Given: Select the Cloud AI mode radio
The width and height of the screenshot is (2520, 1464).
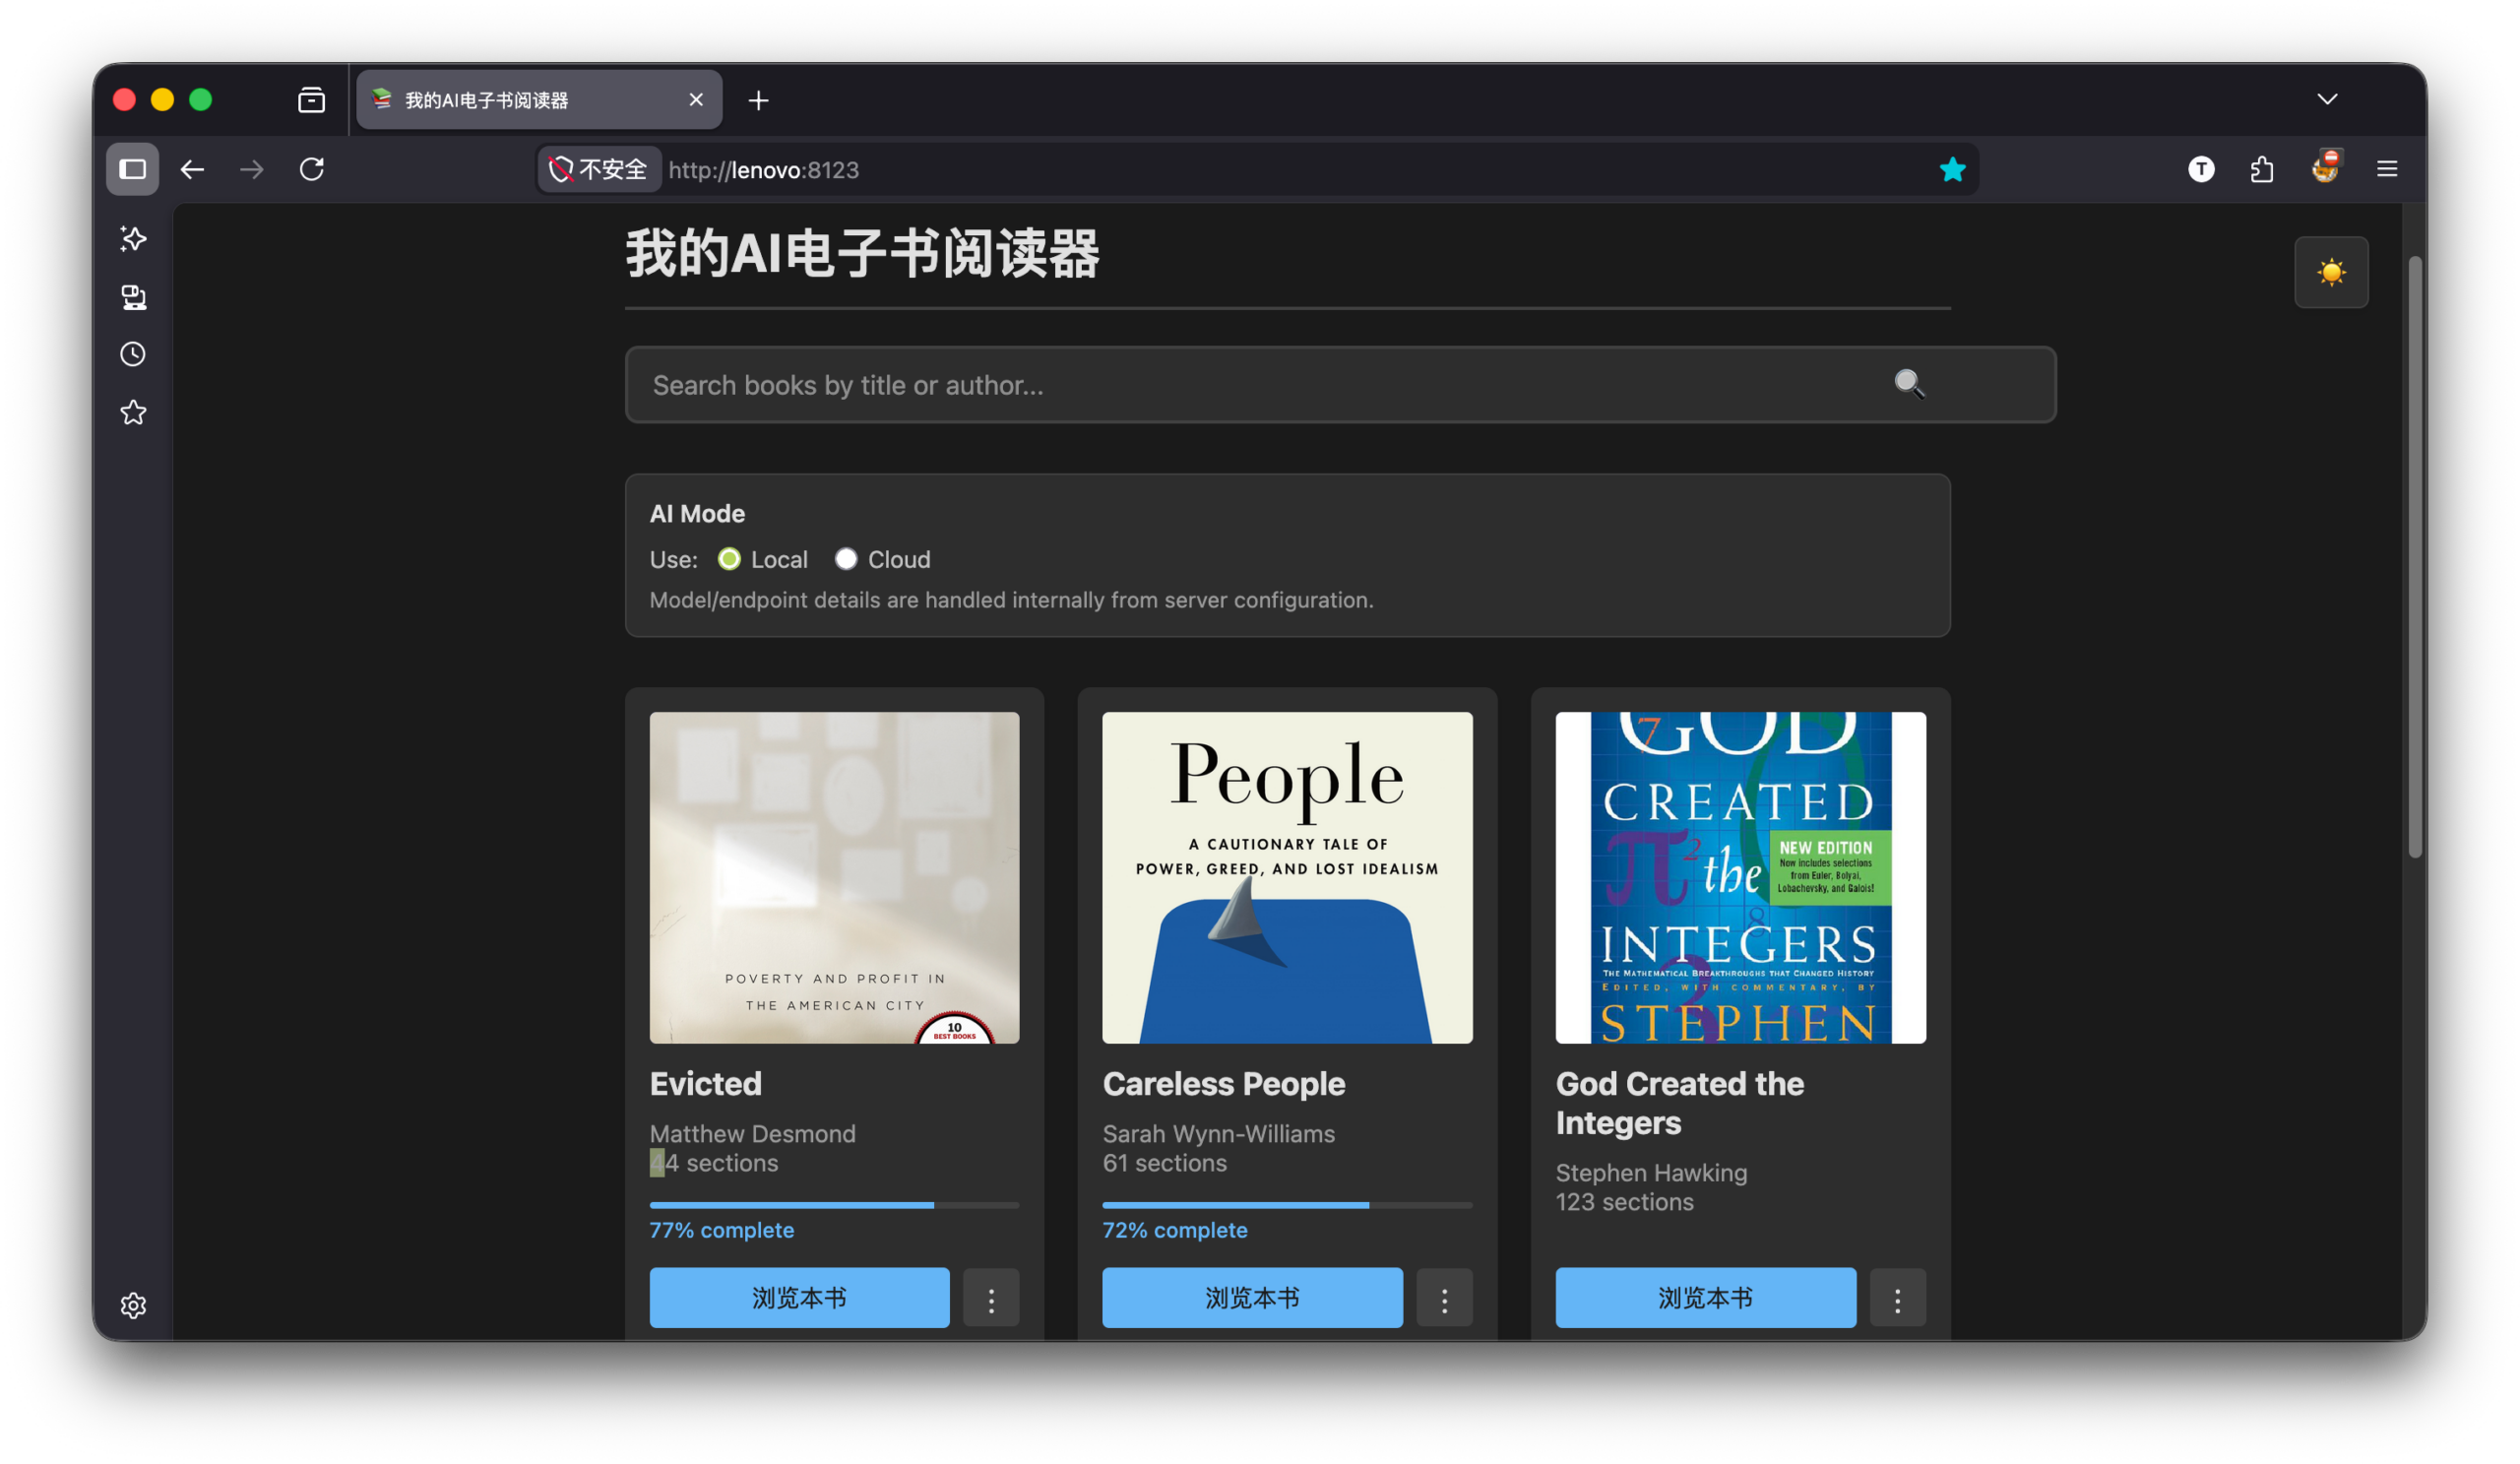Looking at the screenshot, I should (846, 559).
